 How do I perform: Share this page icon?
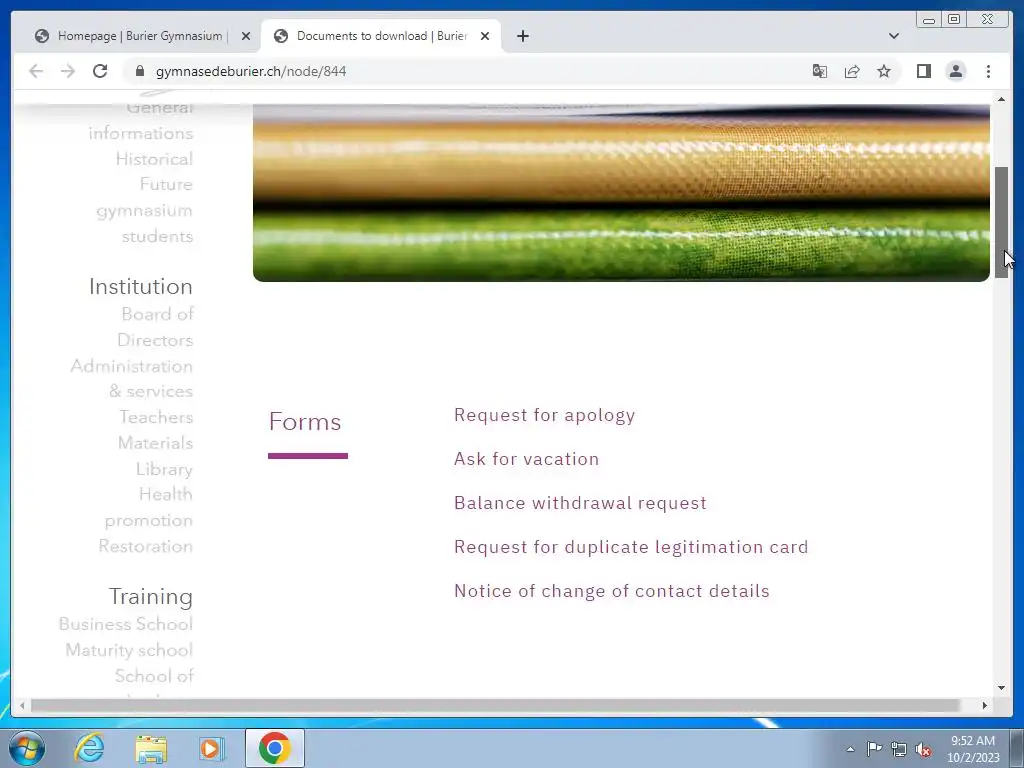coord(852,71)
